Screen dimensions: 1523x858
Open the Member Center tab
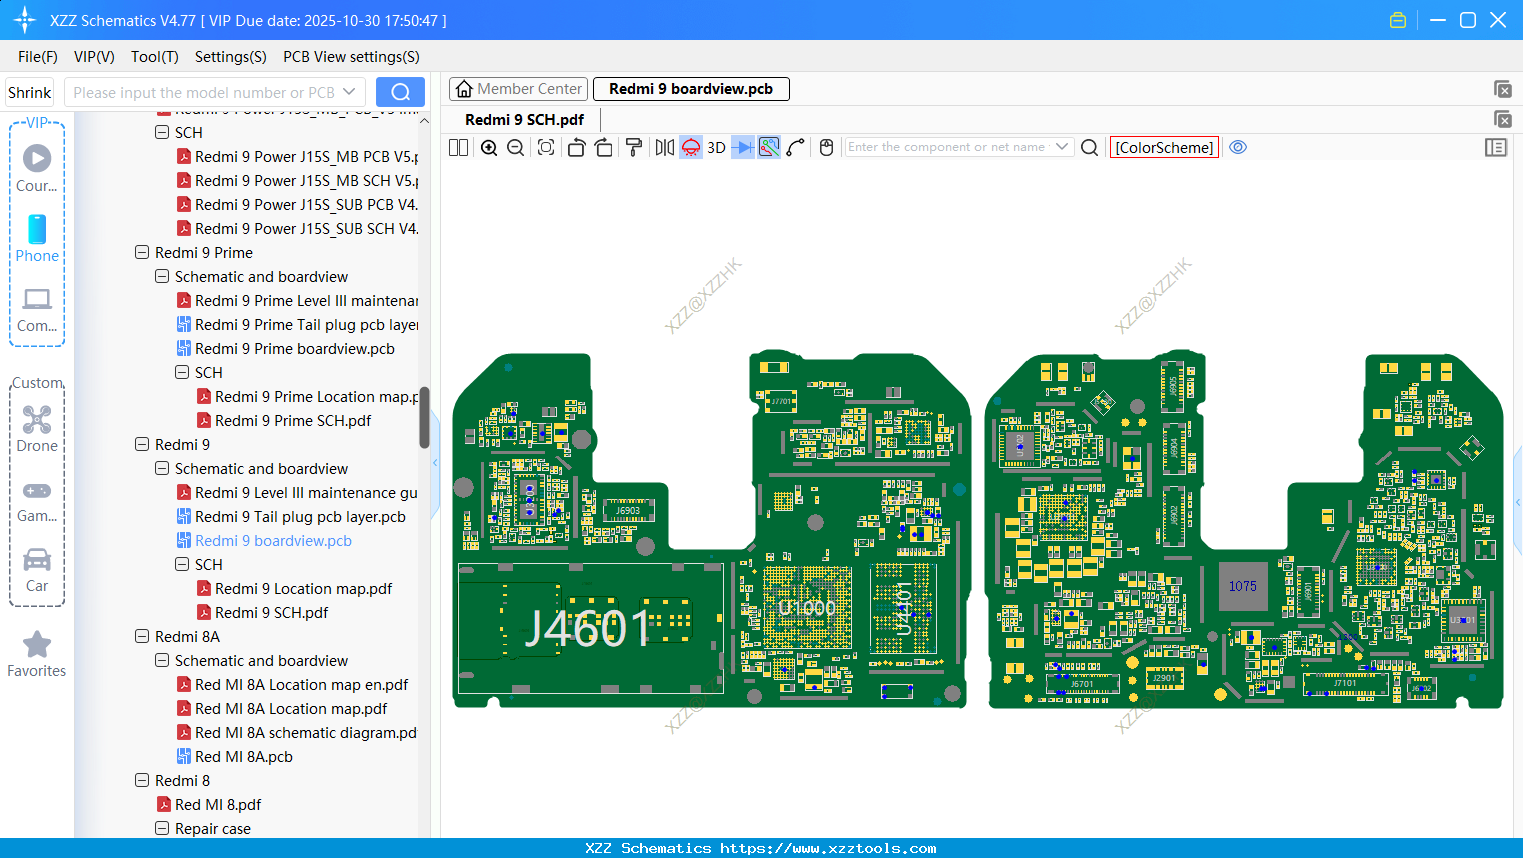pyautogui.click(x=518, y=89)
